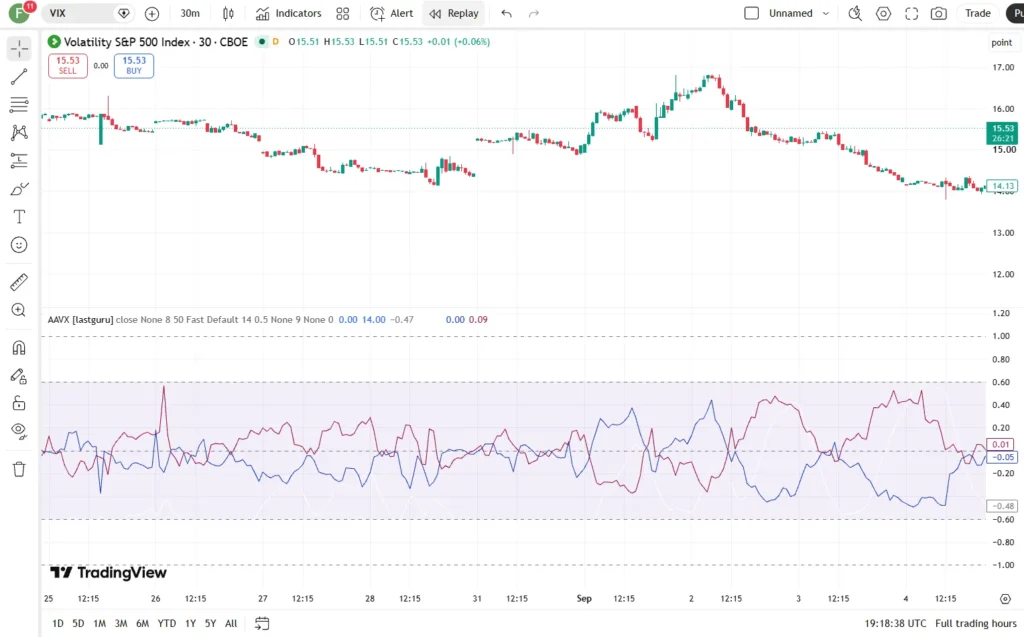Open the go to date calendar
1024x637 pixels.
tap(262, 623)
